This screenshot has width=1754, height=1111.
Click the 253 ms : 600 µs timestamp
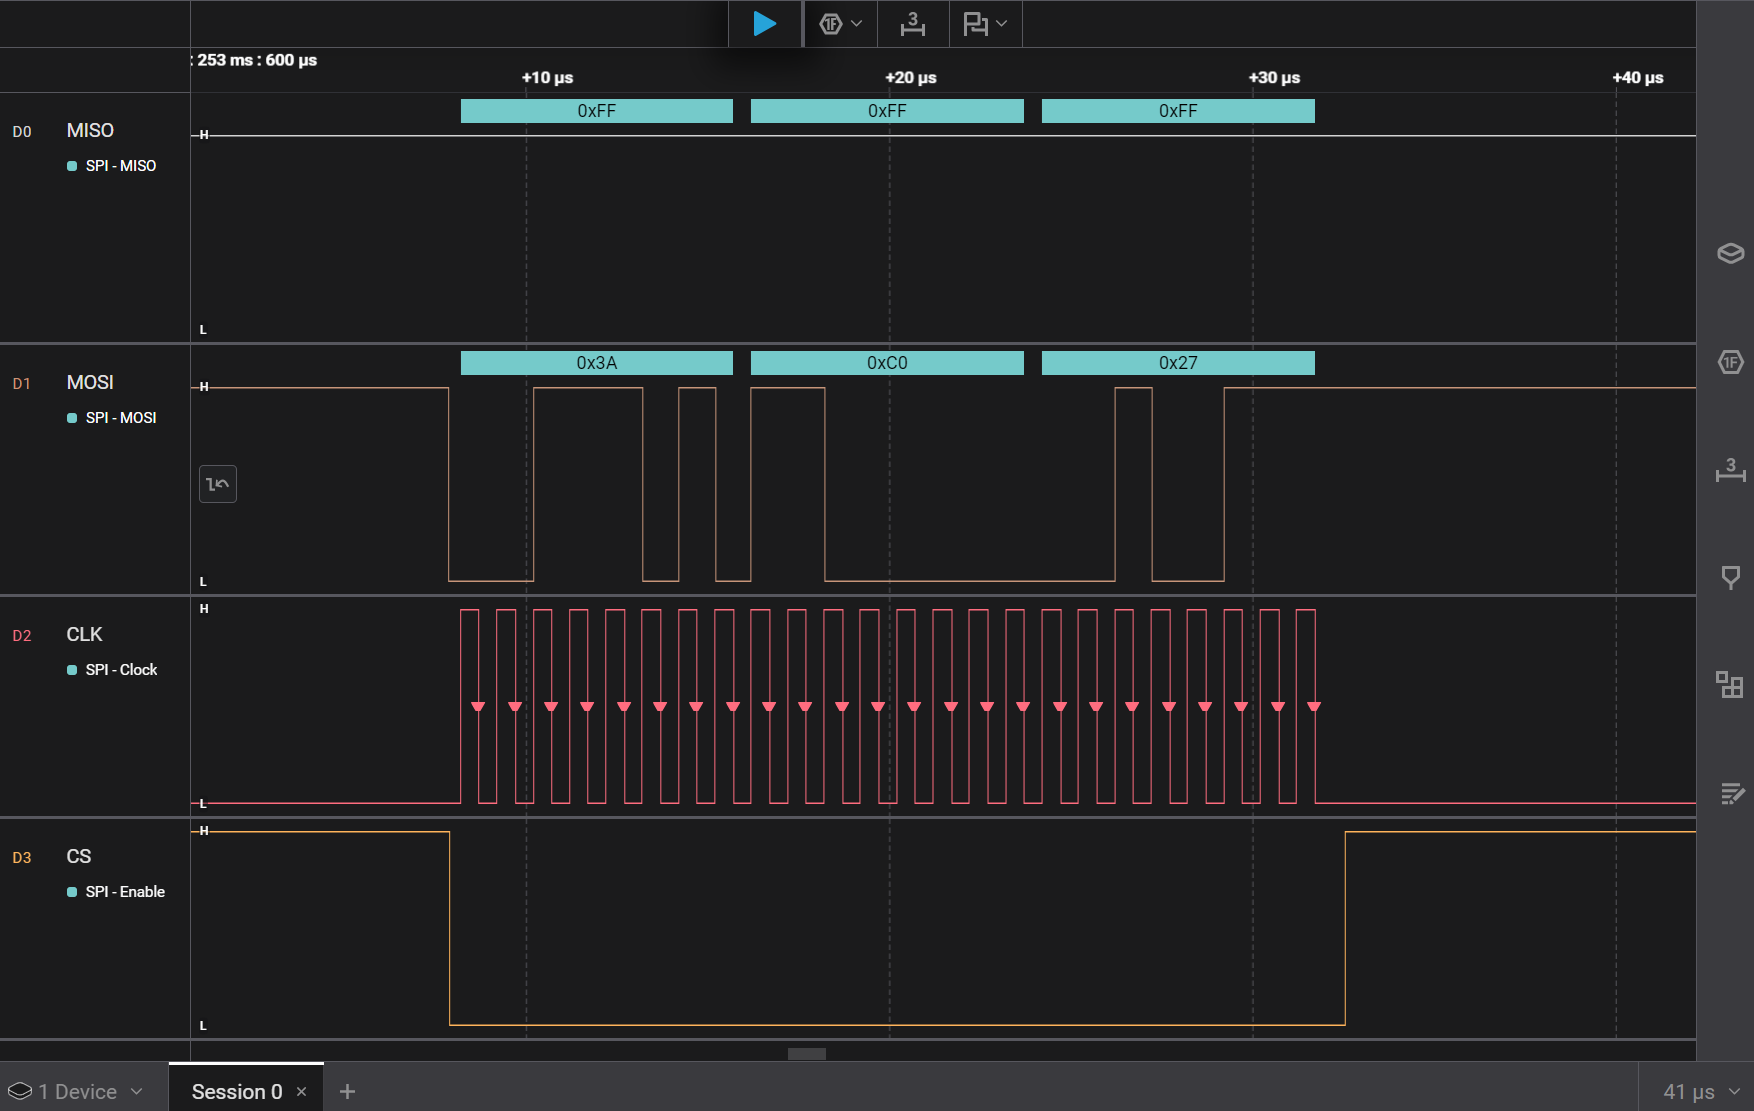256,60
